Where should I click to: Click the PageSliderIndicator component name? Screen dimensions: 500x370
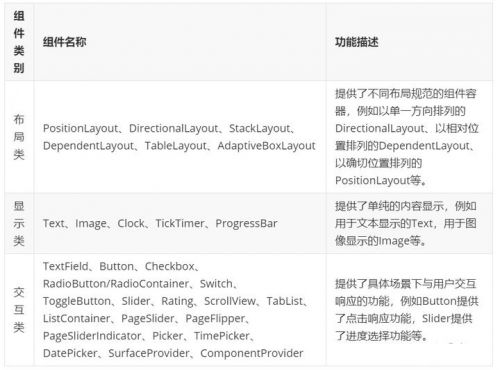click(x=92, y=336)
